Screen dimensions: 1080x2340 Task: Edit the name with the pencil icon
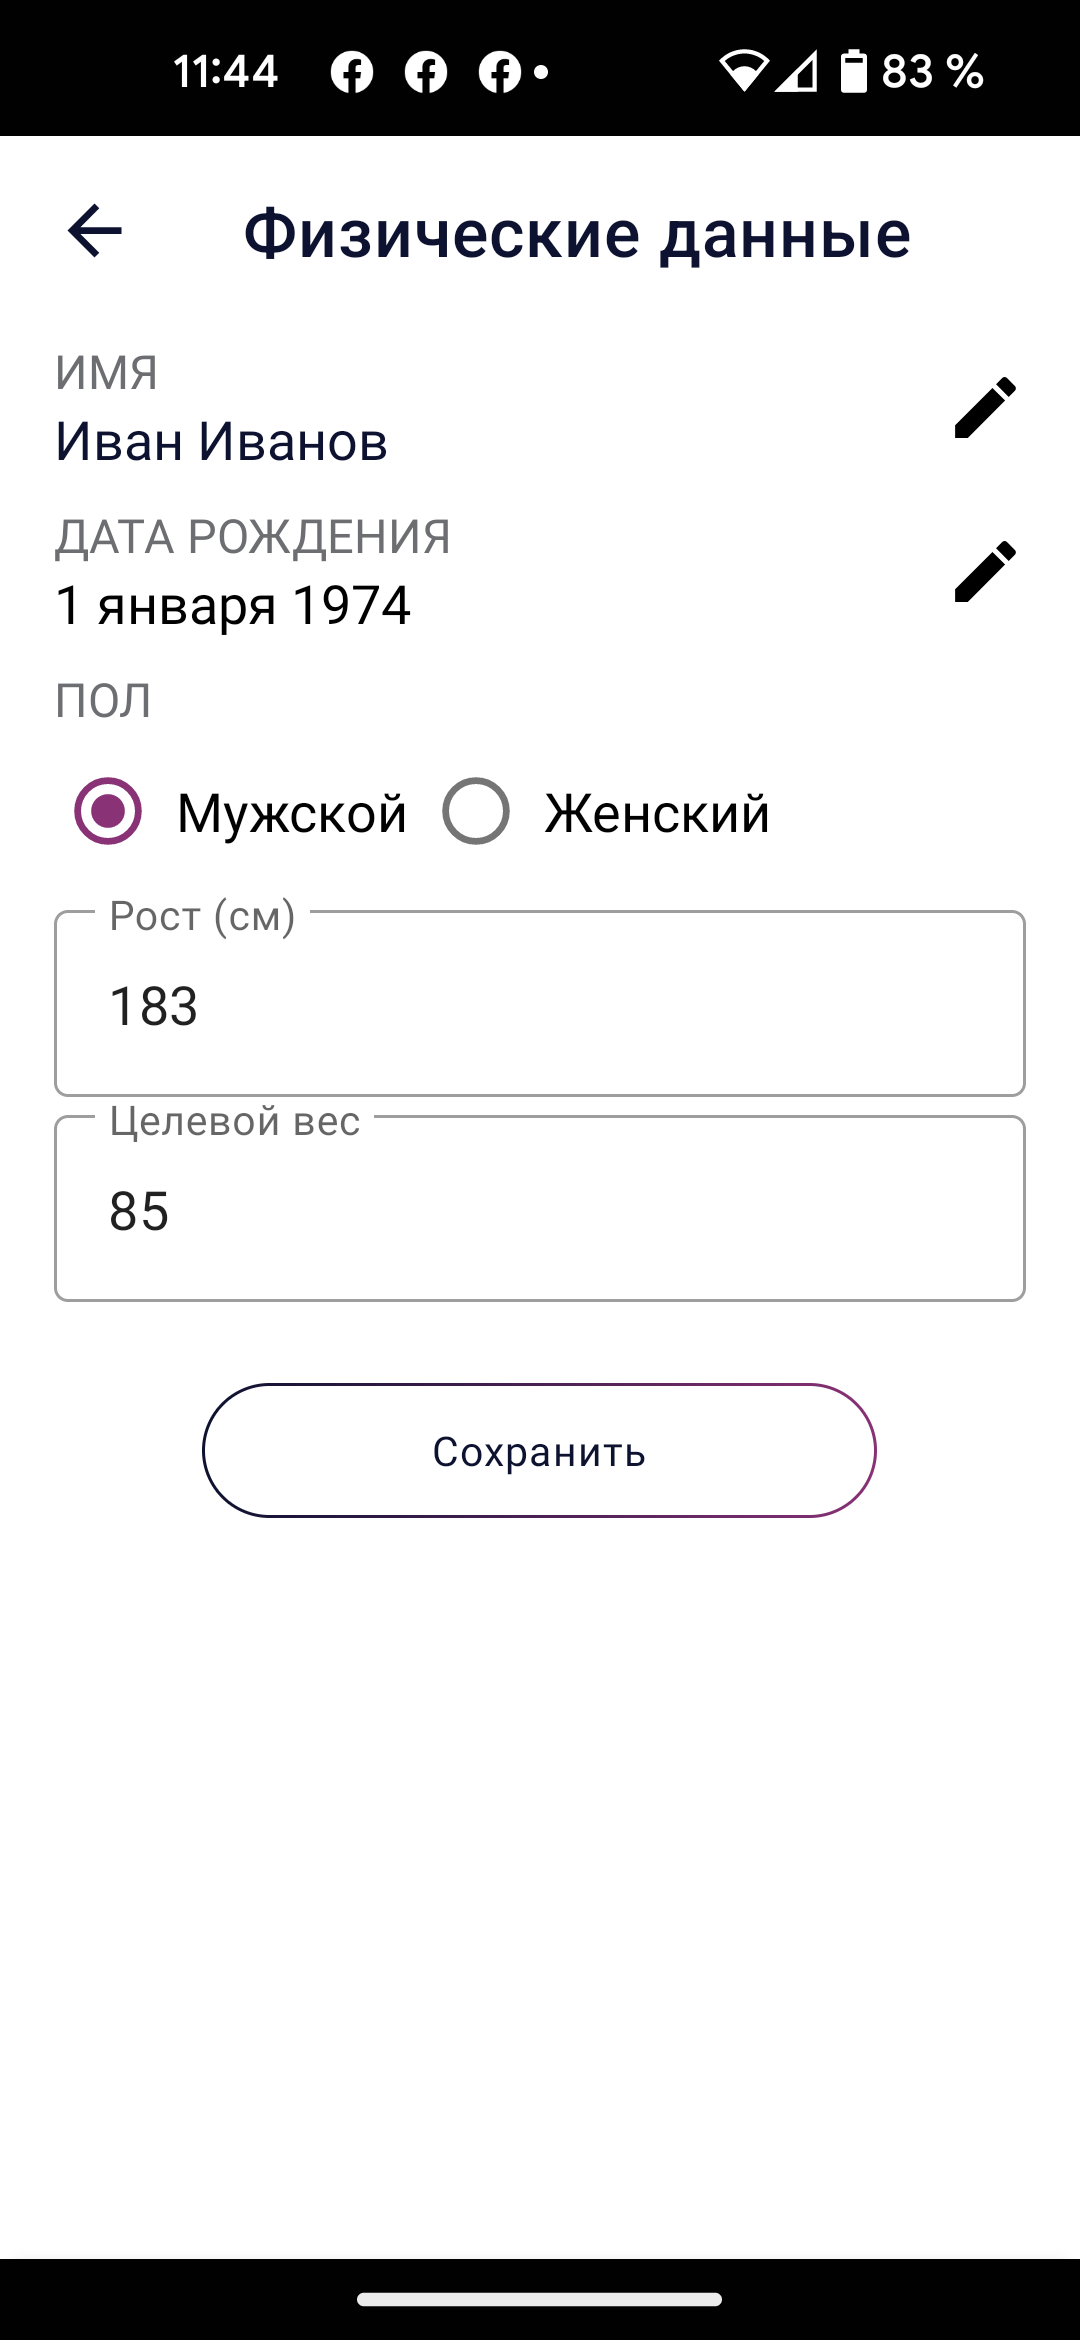(985, 408)
